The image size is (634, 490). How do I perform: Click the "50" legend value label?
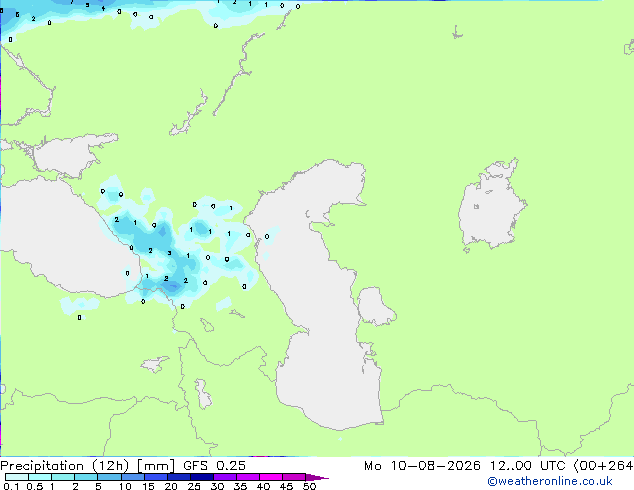[310, 486]
